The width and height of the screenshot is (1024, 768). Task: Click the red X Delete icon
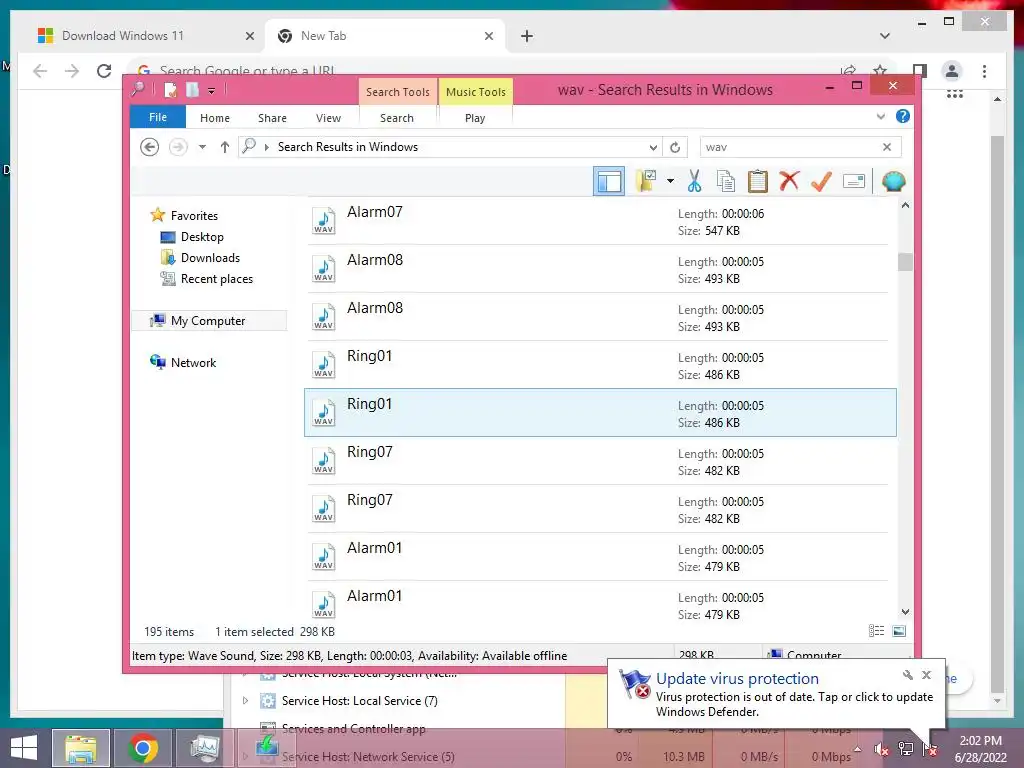pos(789,181)
